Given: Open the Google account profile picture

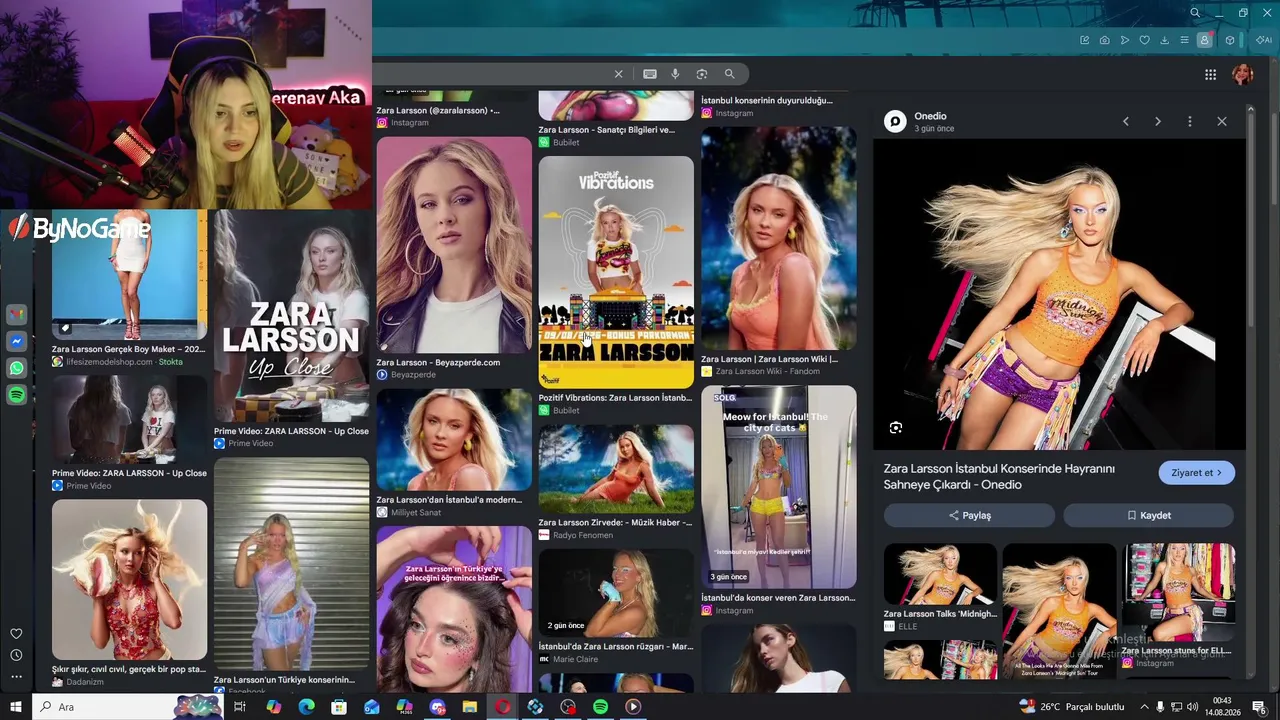Looking at the screenshot, I should coord(1243,74).
